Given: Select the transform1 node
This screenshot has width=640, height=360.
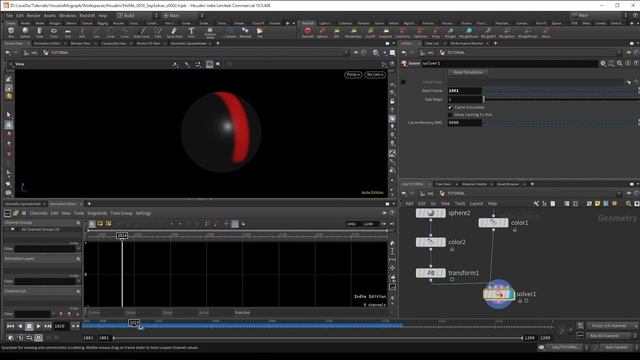Looking at the screenshot, I should pos(431,273).
